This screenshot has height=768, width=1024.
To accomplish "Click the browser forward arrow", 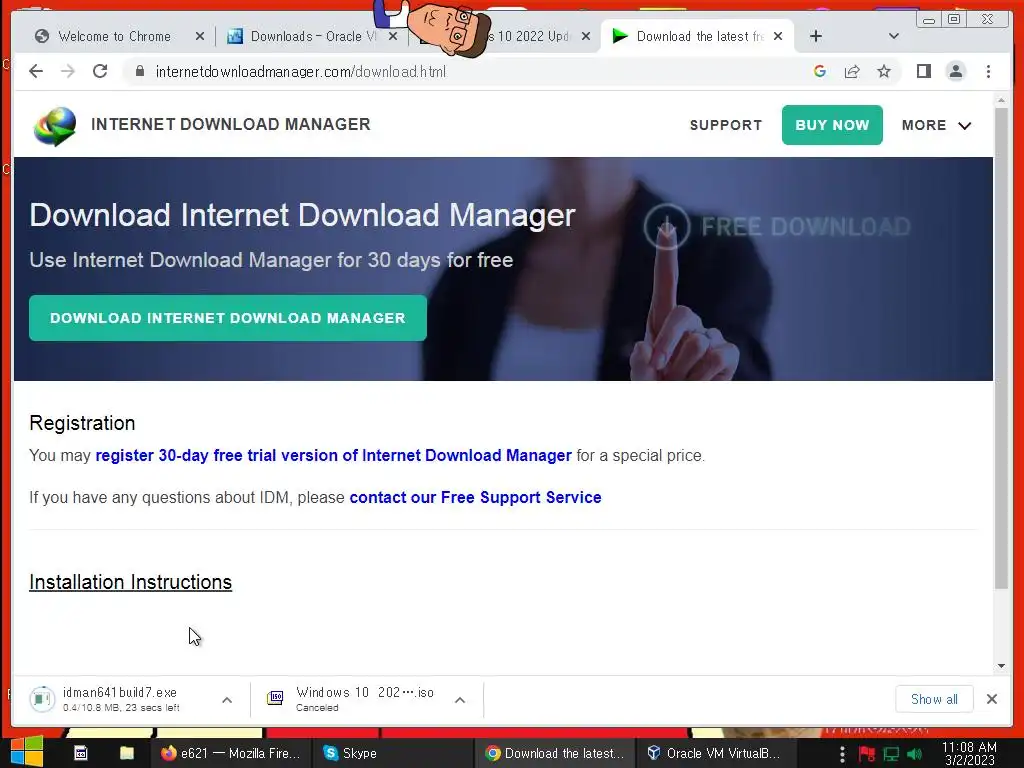I will click(68, 71).
